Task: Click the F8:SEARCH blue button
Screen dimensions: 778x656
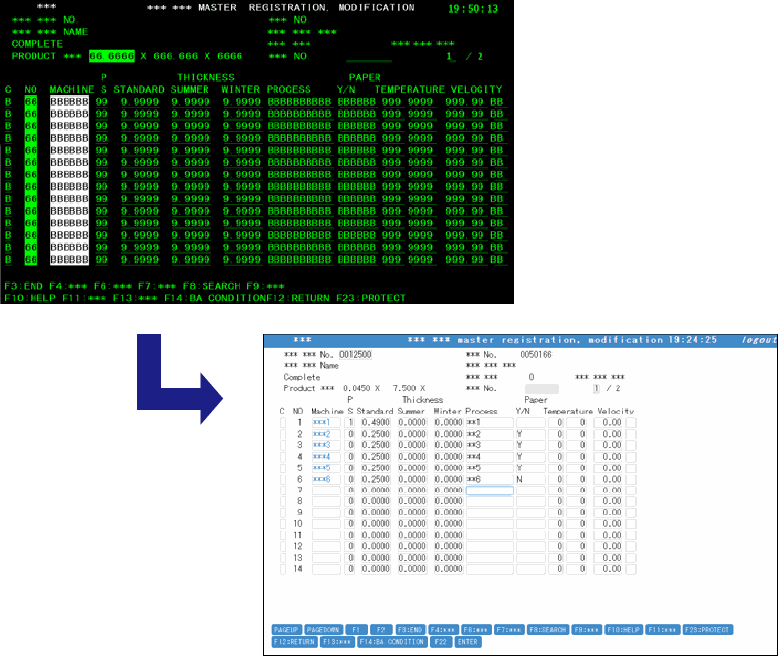Action: tap(548, 630)
